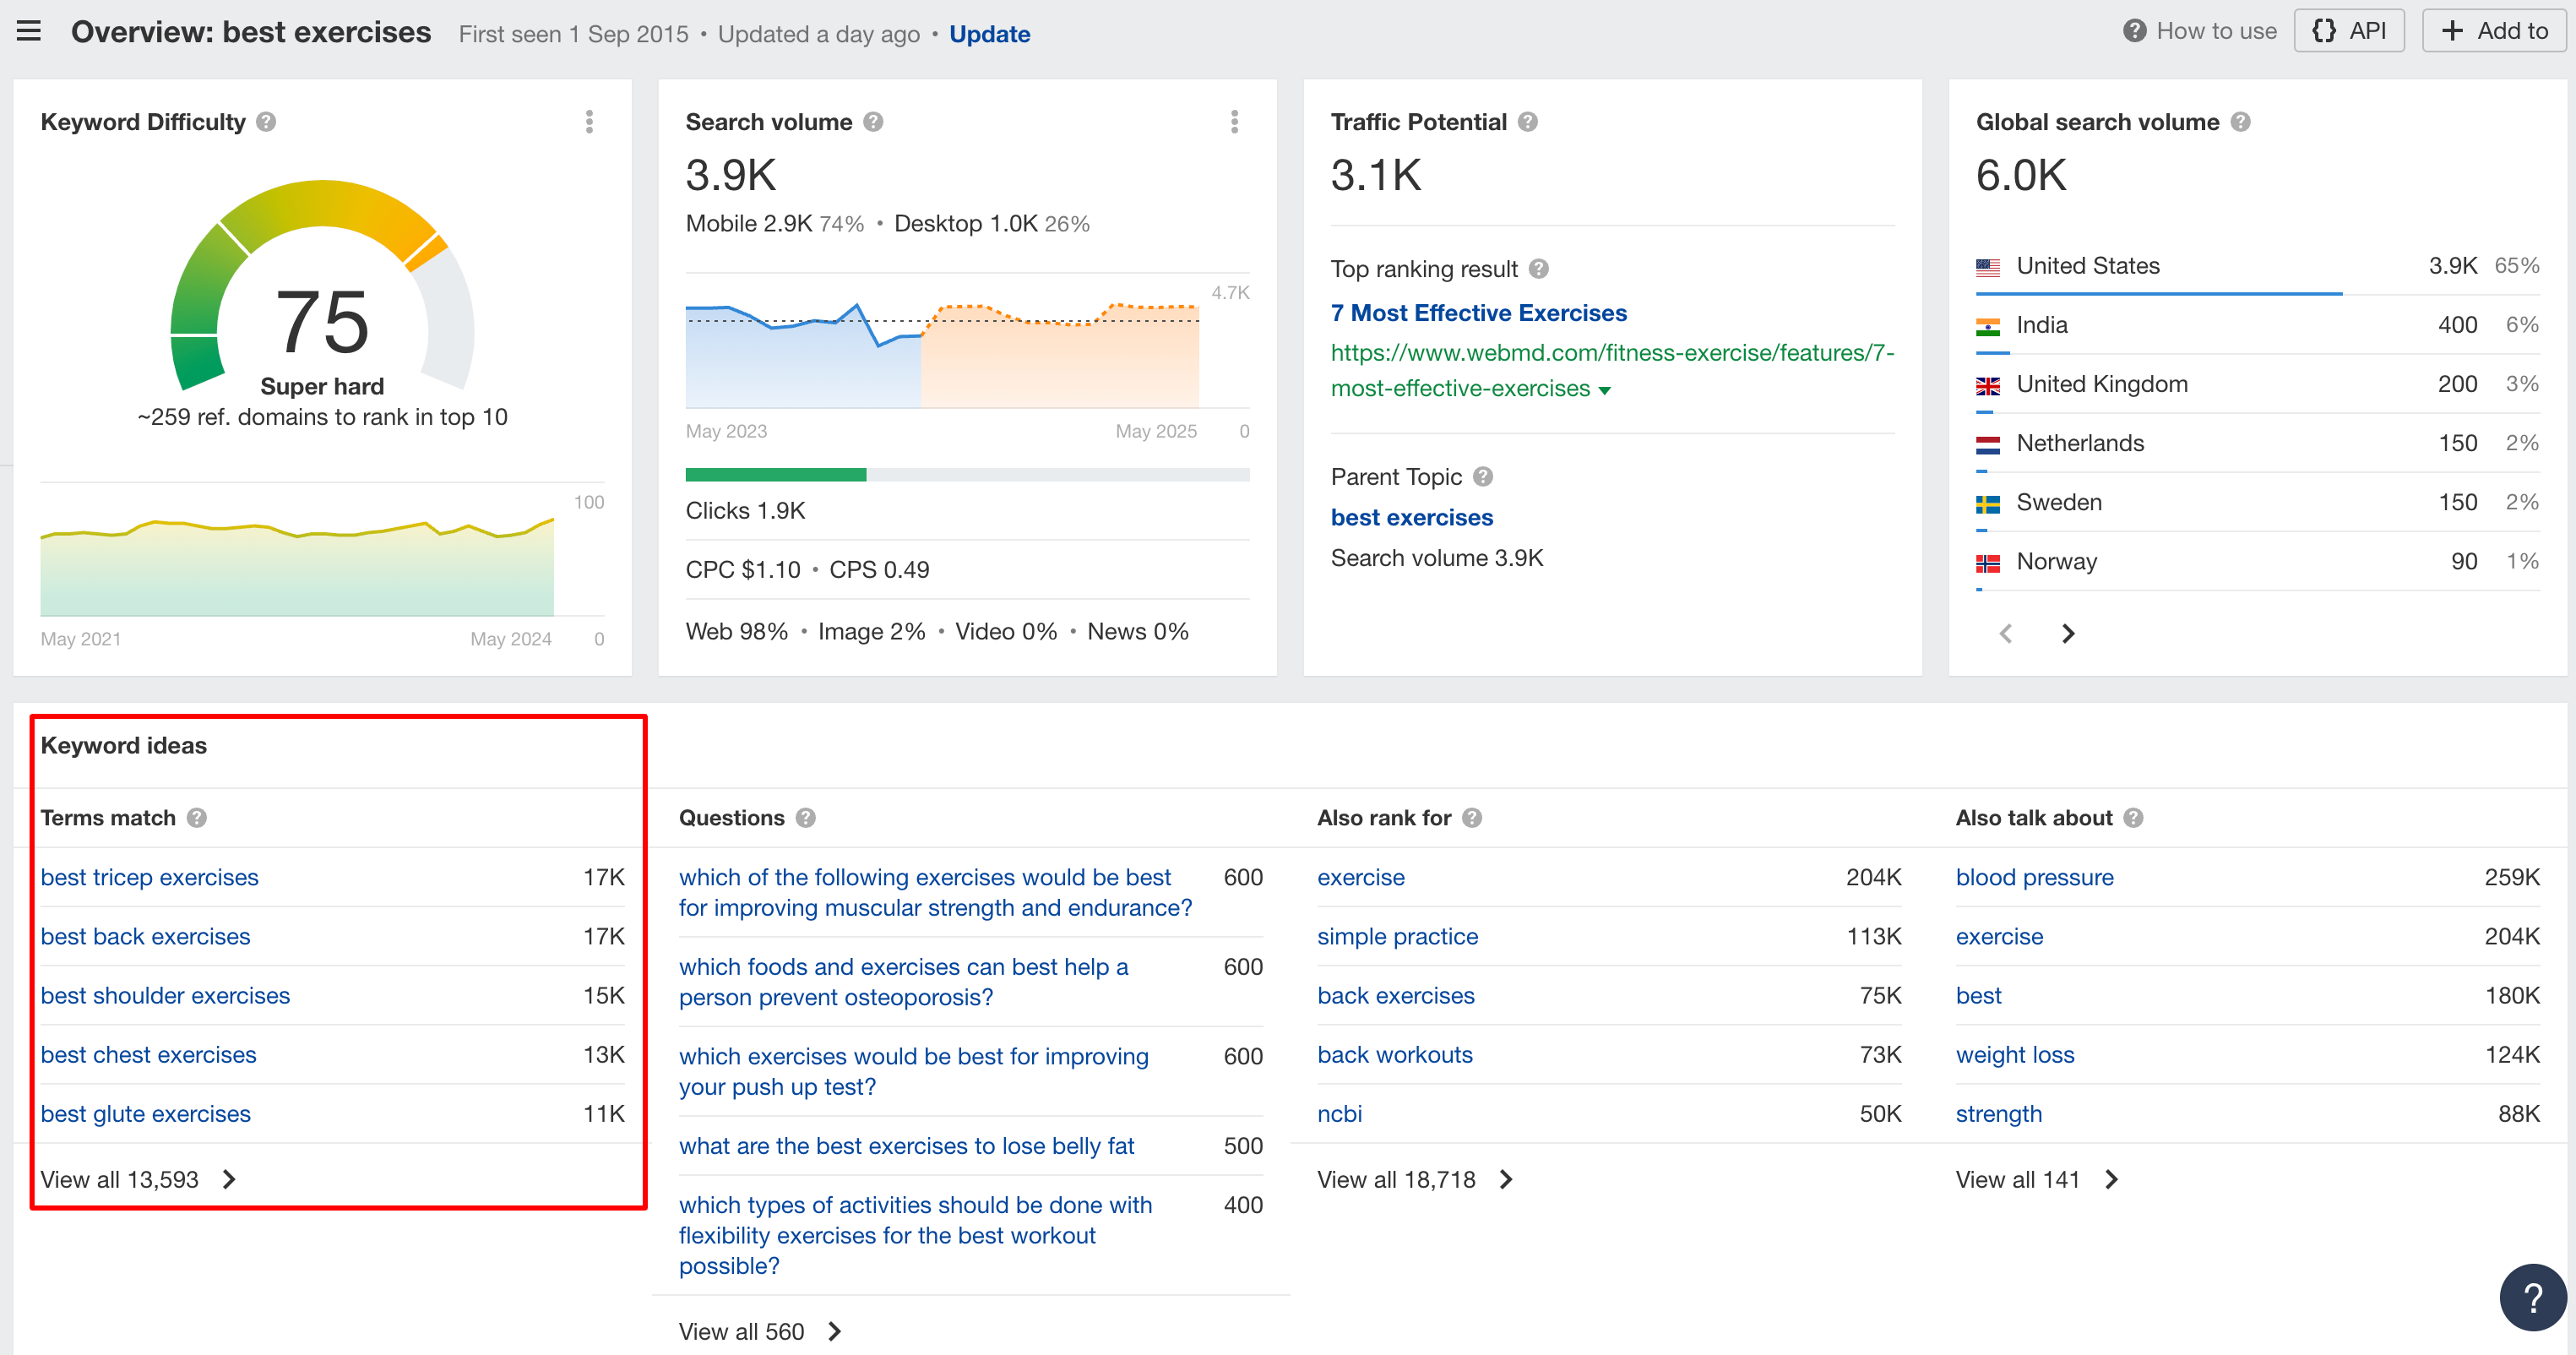Viewport: 2576px width, 1355px height.
Task: Select Sweden country row
Action: point(2257,503)
